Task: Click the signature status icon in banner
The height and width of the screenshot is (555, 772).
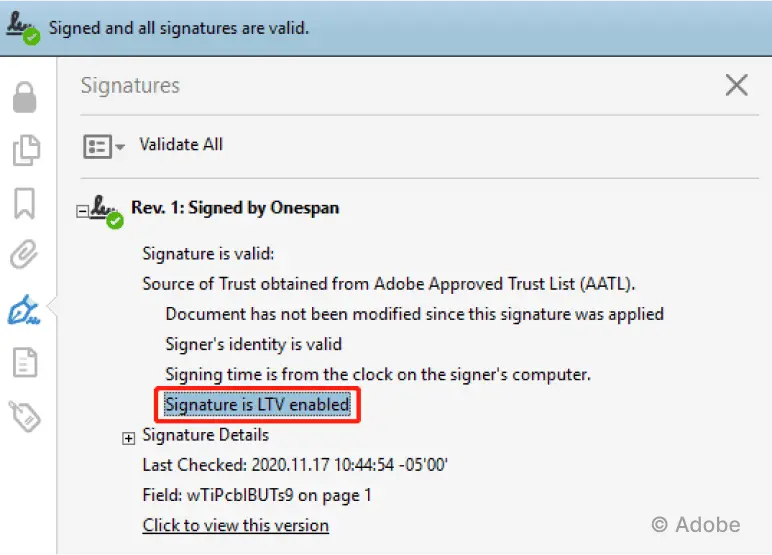Action: 23,27
